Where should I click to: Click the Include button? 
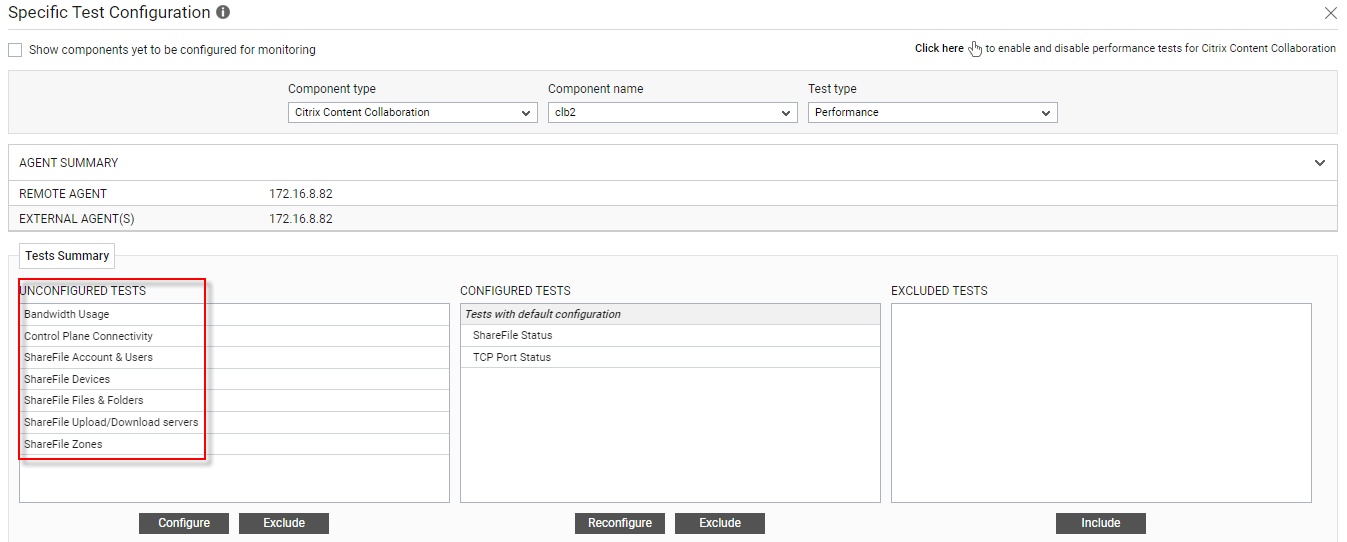point(1101,523)
